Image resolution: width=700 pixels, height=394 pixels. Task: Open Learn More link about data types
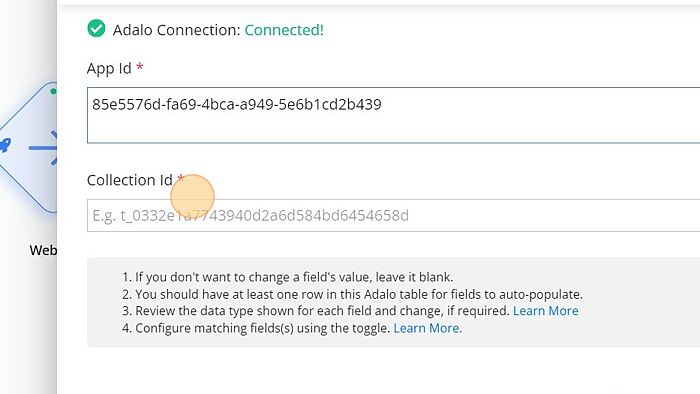coord(546,311)
